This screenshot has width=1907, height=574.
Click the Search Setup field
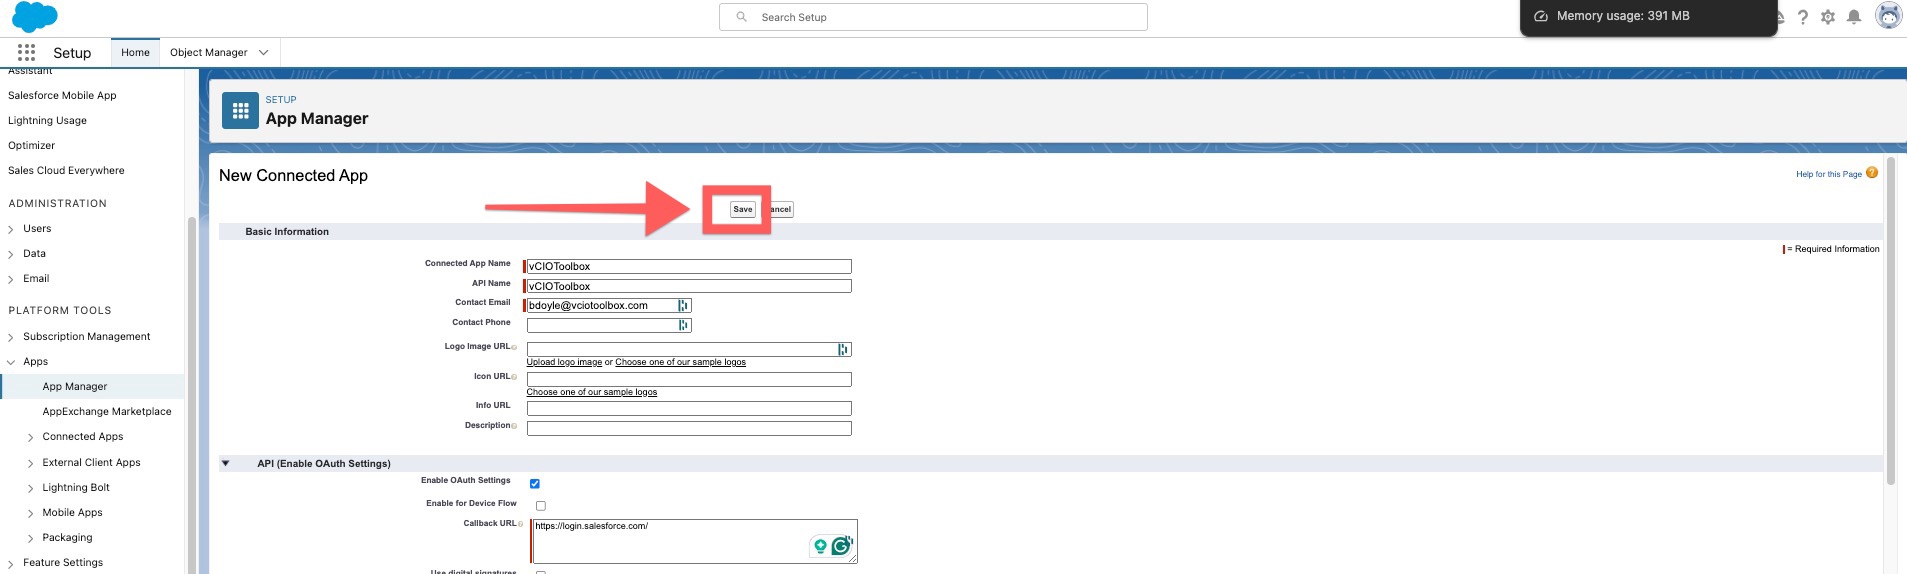933,17
